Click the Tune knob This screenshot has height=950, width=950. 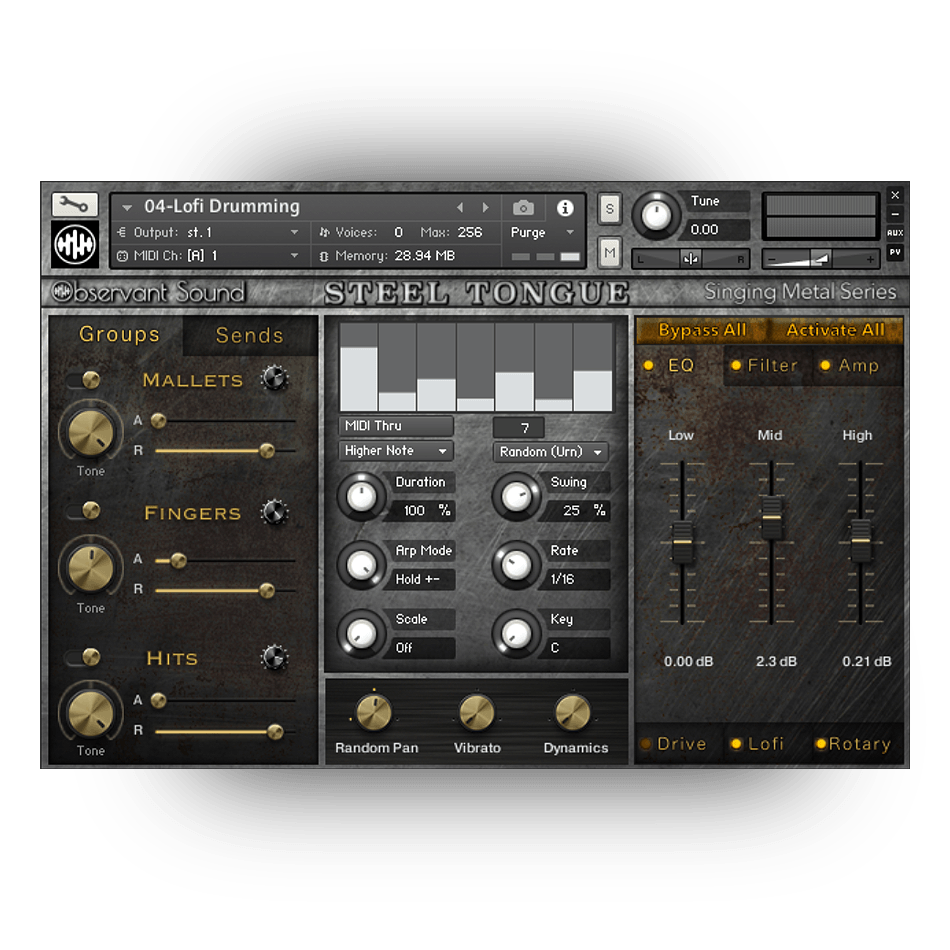click(x=656, y=216)
